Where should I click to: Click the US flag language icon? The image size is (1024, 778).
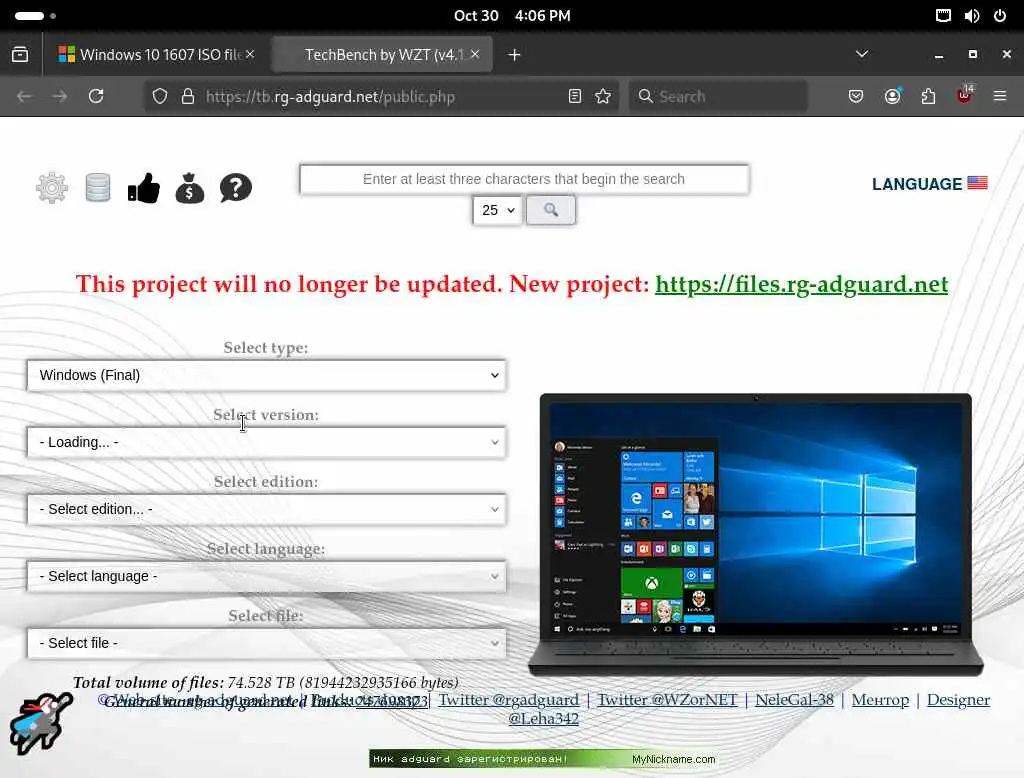click(x=977, y=183)
